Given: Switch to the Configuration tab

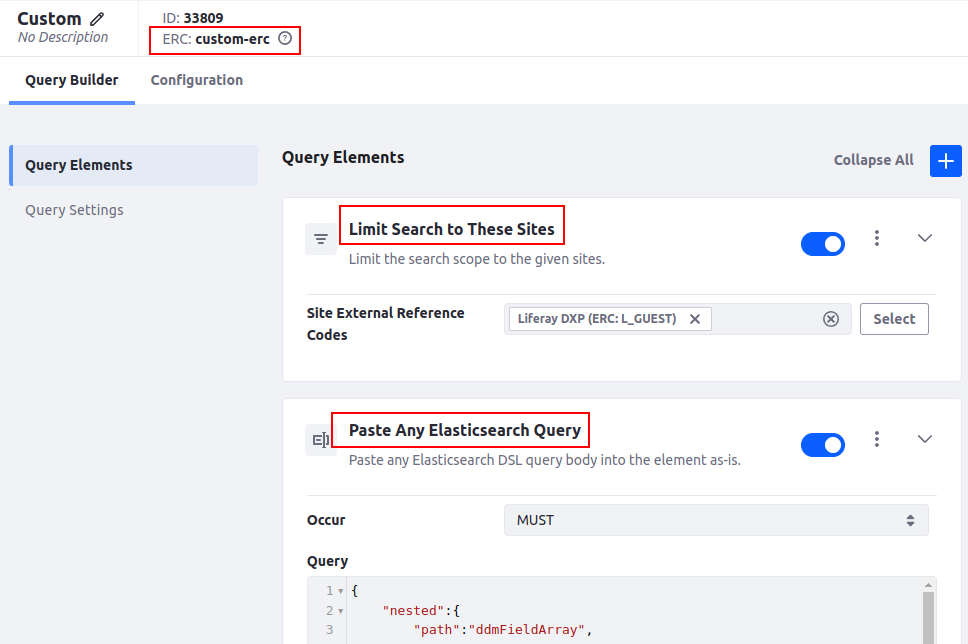Looking at the screenshot, I should (196, 80).
